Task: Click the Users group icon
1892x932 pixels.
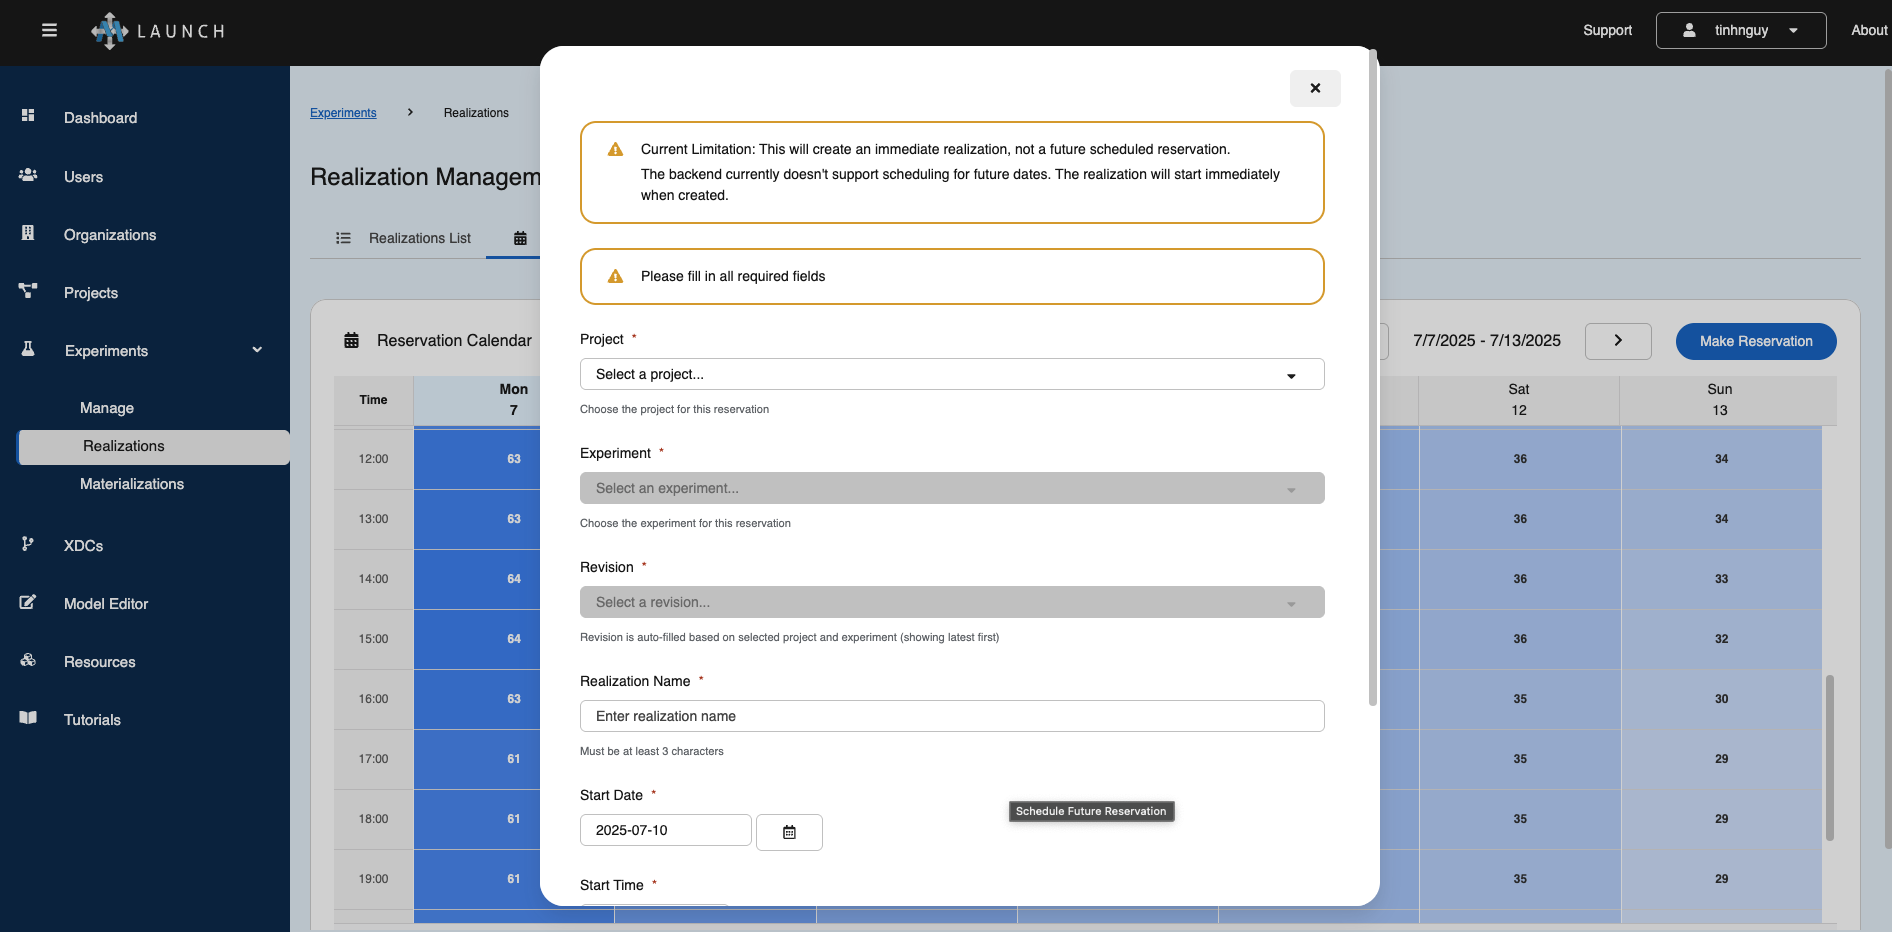Action: point(28,175)
